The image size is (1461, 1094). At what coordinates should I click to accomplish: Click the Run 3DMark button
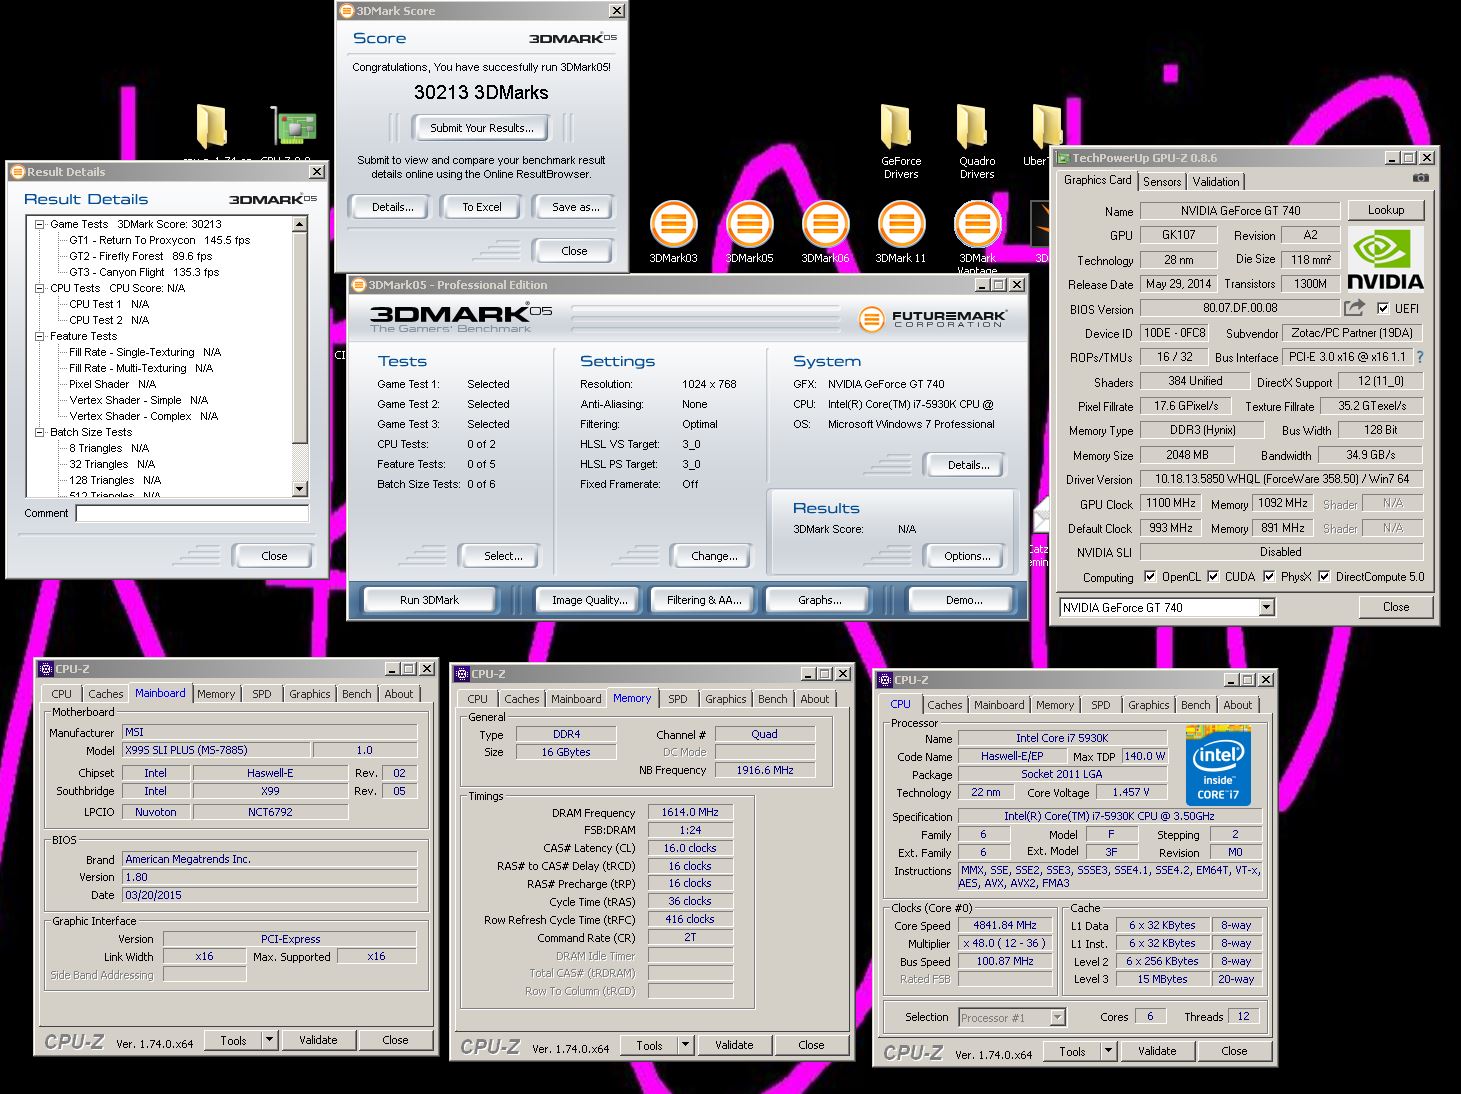click(429, 600)
